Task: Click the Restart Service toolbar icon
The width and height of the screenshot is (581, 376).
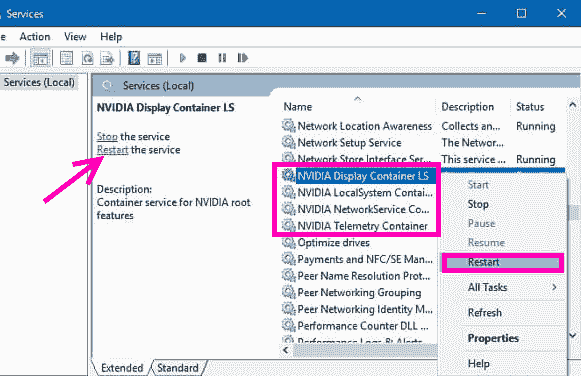Action: tap(243, 58)
